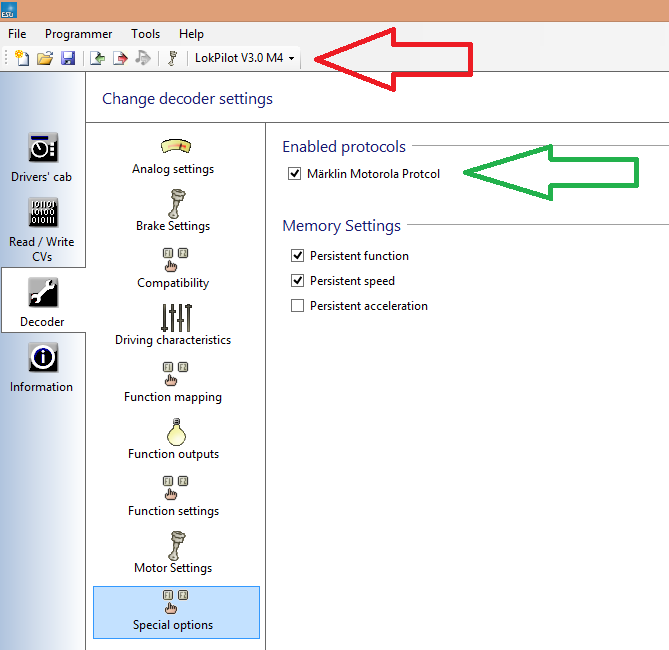Click the Save floppy disk icon
Screen dimensions: 669x650
[x=68, y=58]
